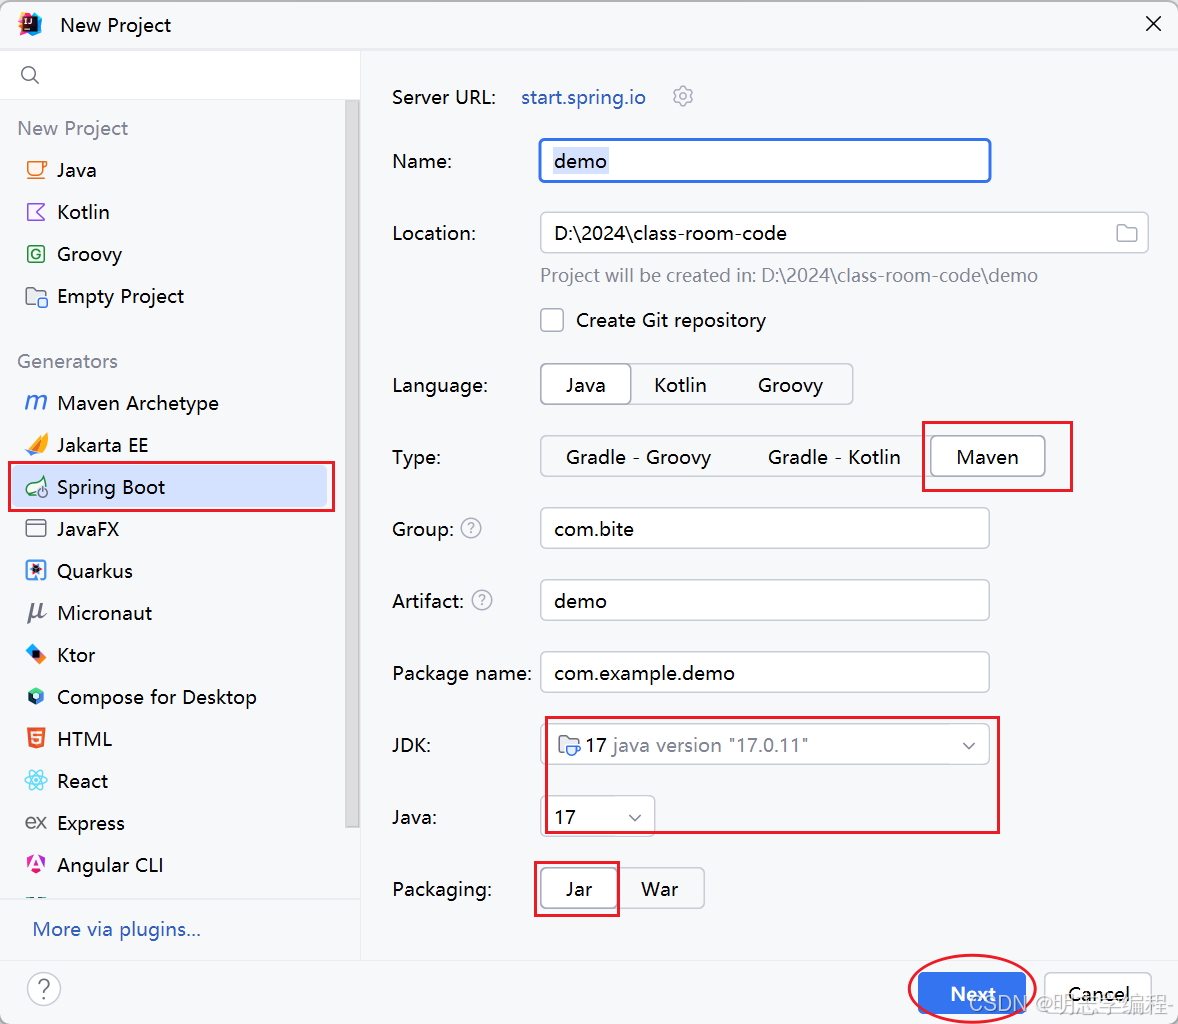Select Kotlin as the language
The height and width of the screenshot is (1024, 1178).
[x=680, y=385]
